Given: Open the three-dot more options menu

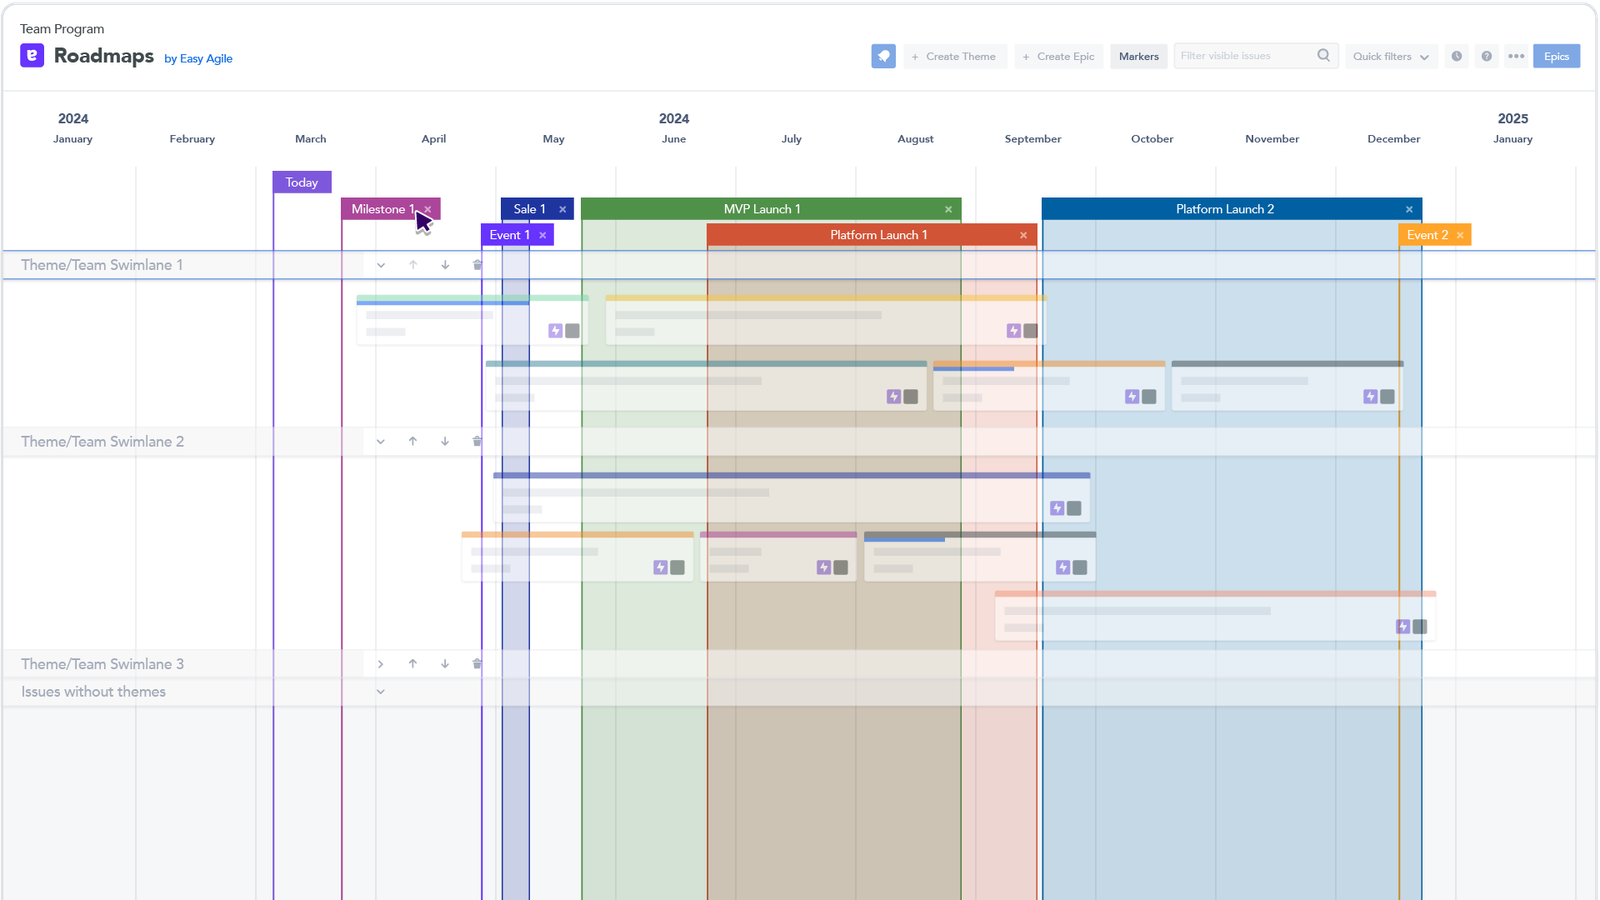Looking at the screenshot, I should [1516, 56].
